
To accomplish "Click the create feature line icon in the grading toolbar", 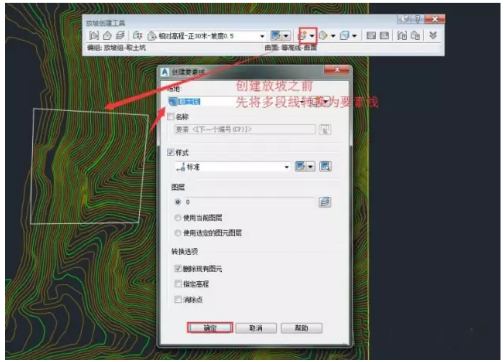I will 303,35.
